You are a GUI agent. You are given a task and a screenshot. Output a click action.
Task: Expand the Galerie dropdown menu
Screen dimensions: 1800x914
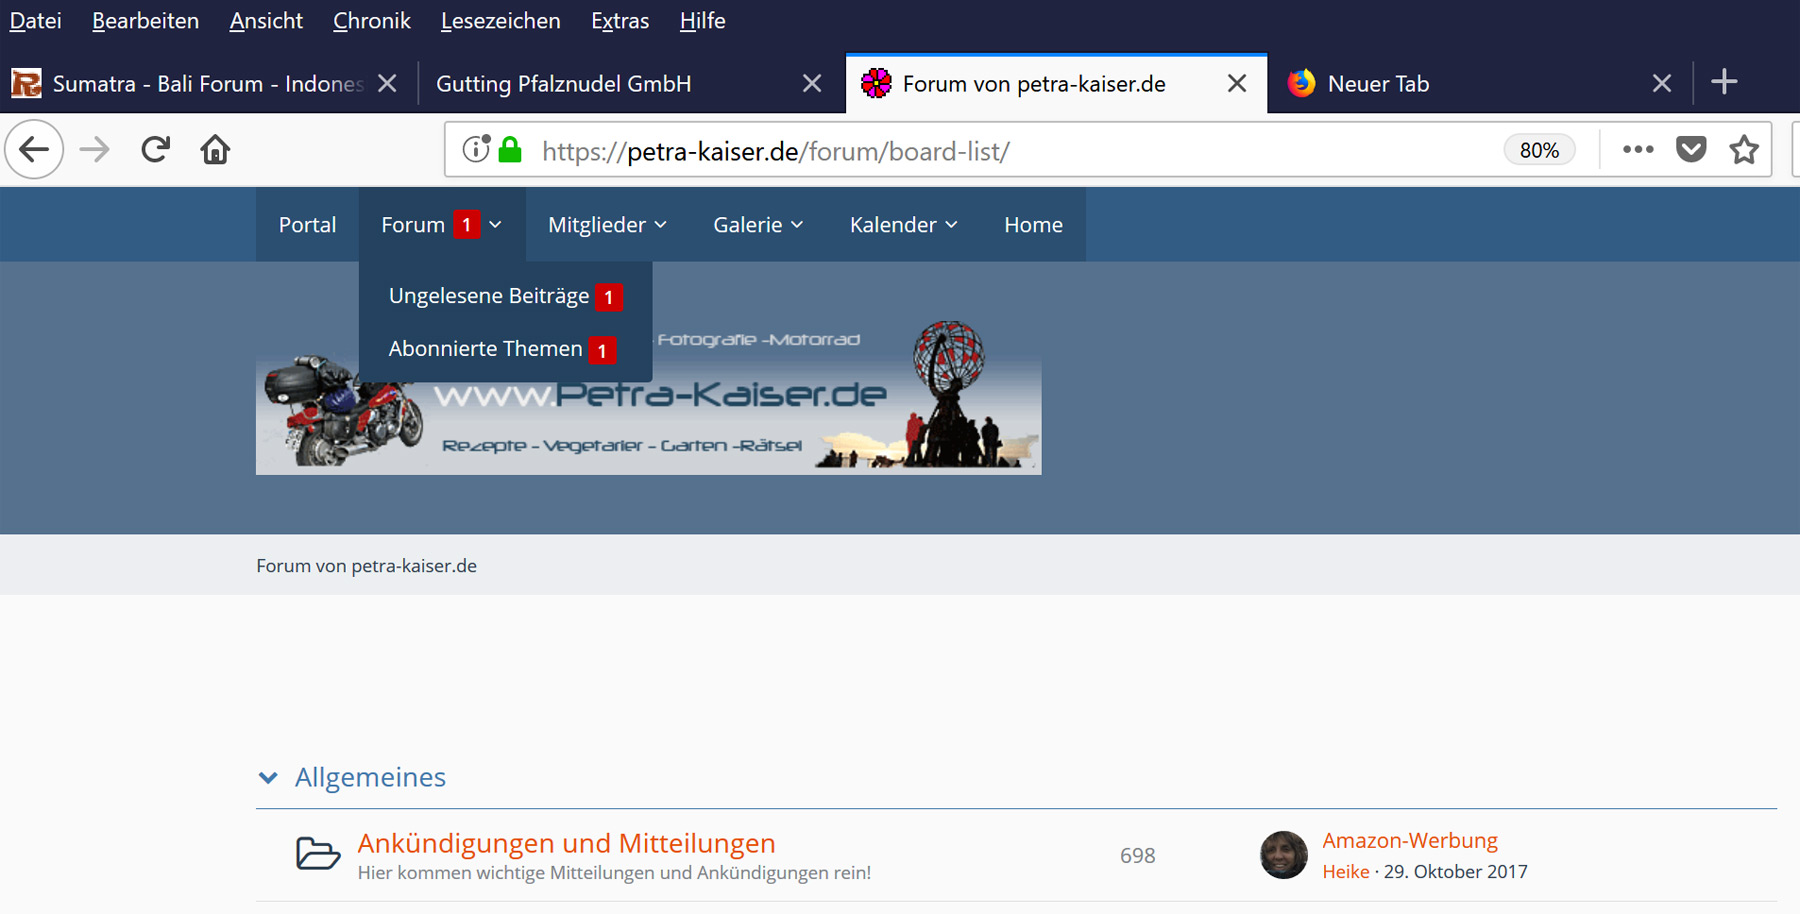click(x=758, y=225)
